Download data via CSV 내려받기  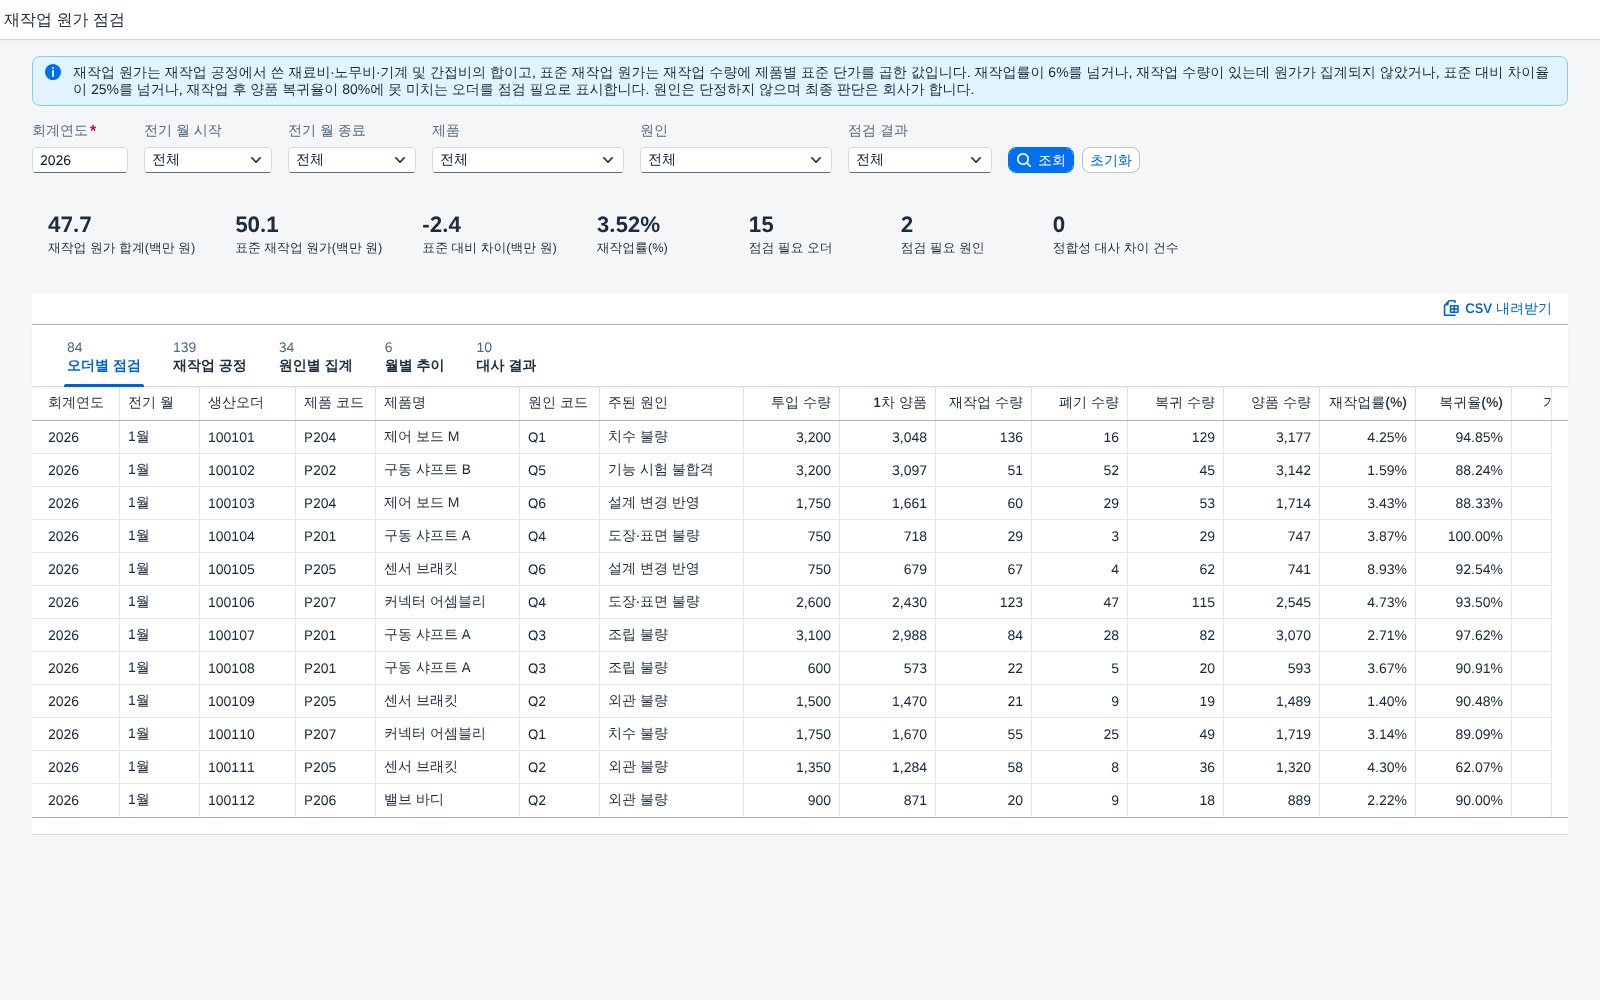click(1497, 308)
